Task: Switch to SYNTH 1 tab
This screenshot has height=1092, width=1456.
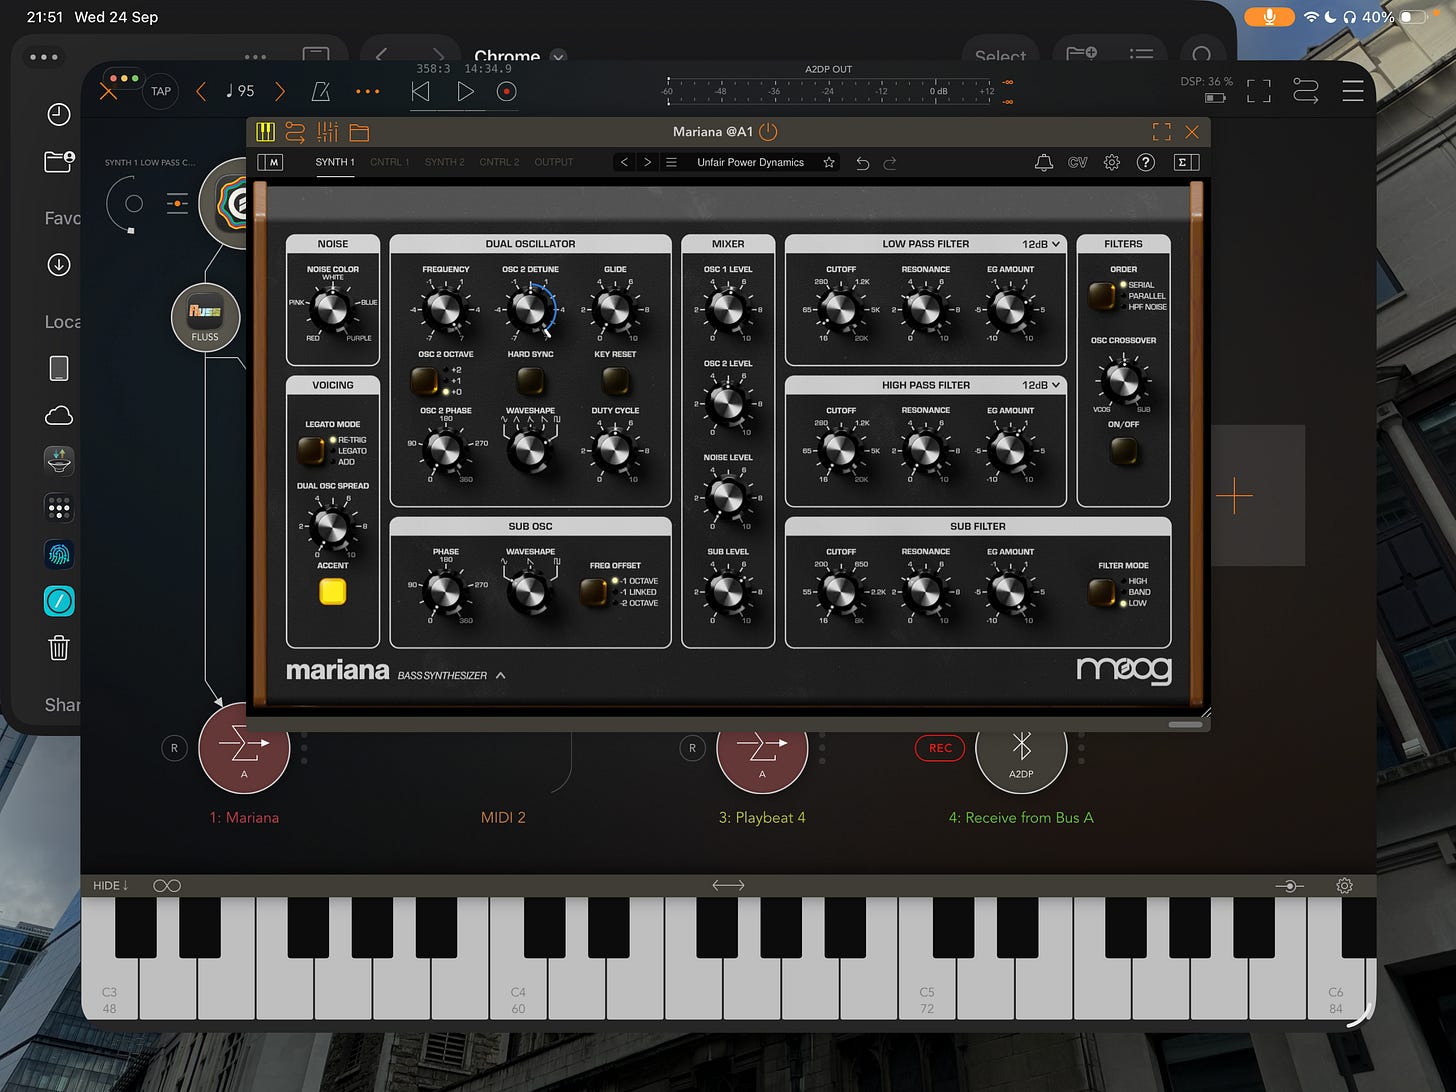Action: (335, 162)
